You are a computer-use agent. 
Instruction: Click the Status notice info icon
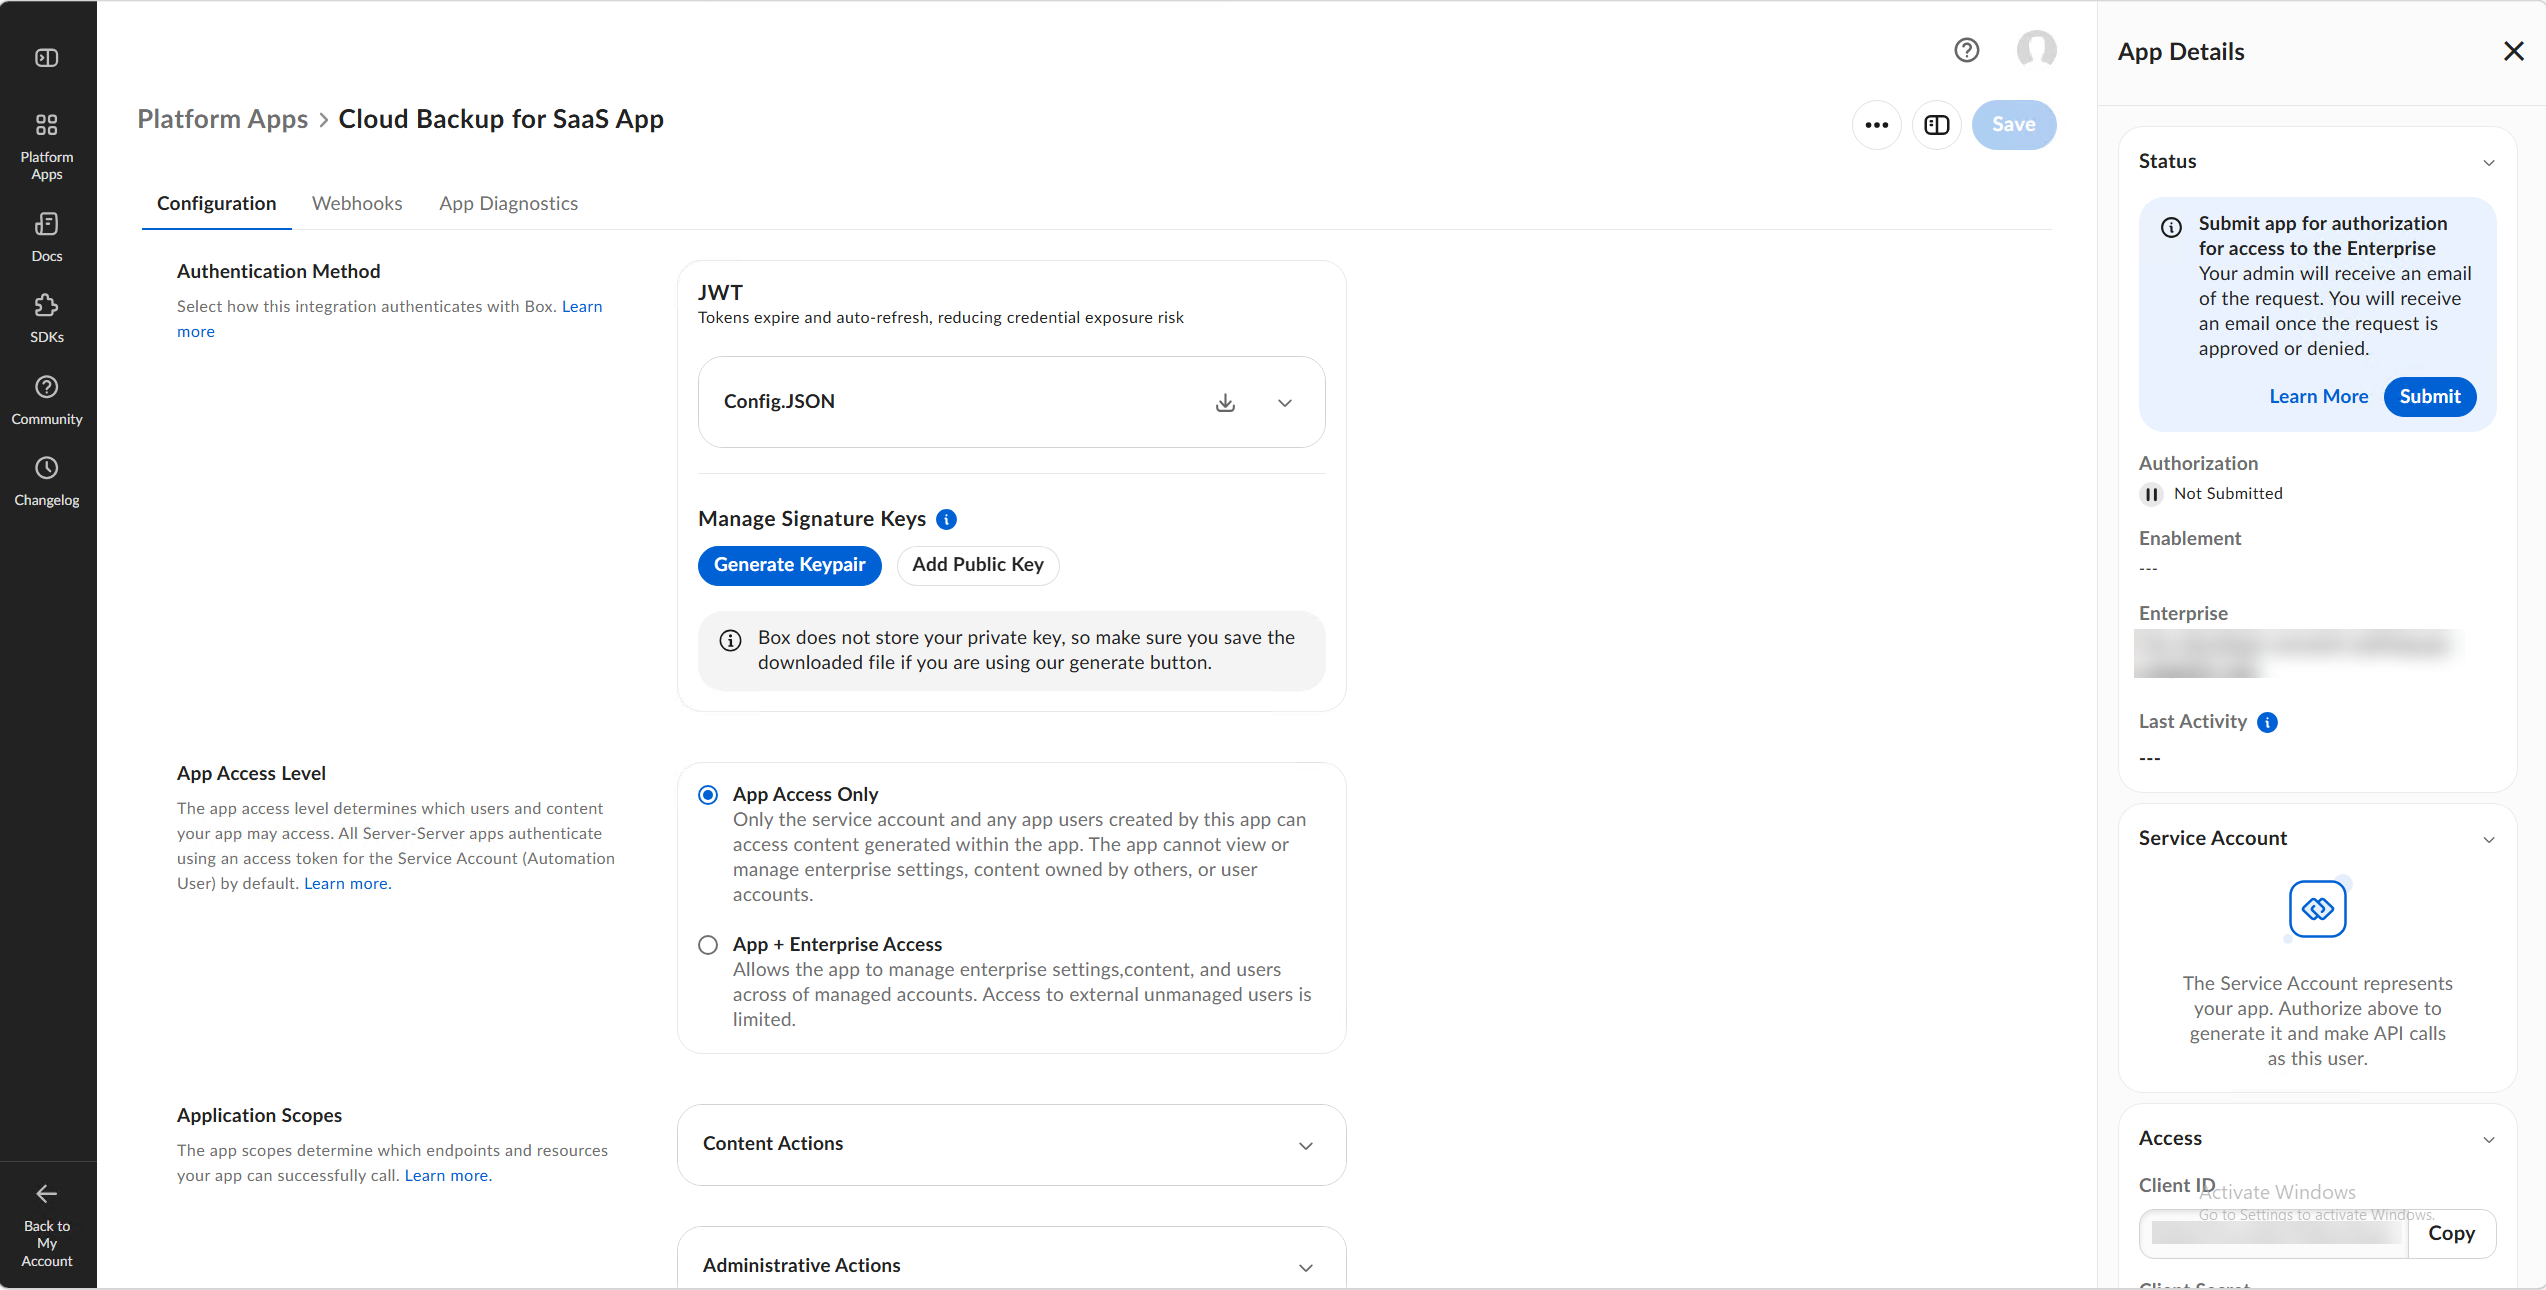tap(2171, 227)
